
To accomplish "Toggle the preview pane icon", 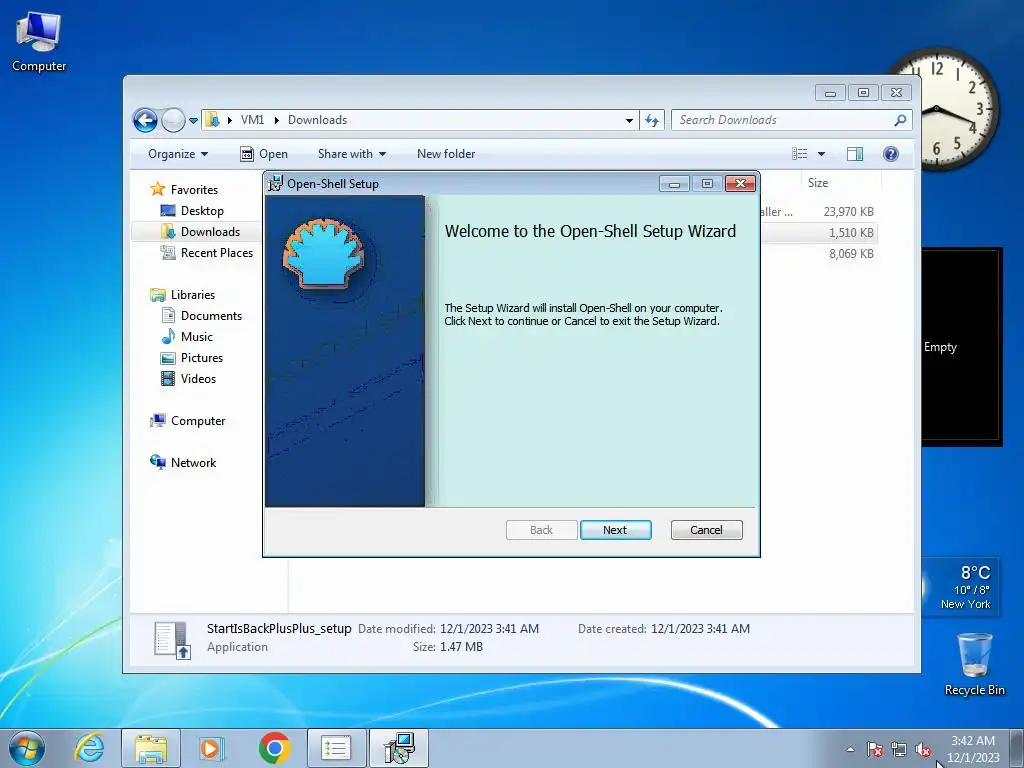I will (x=855, y=154).
